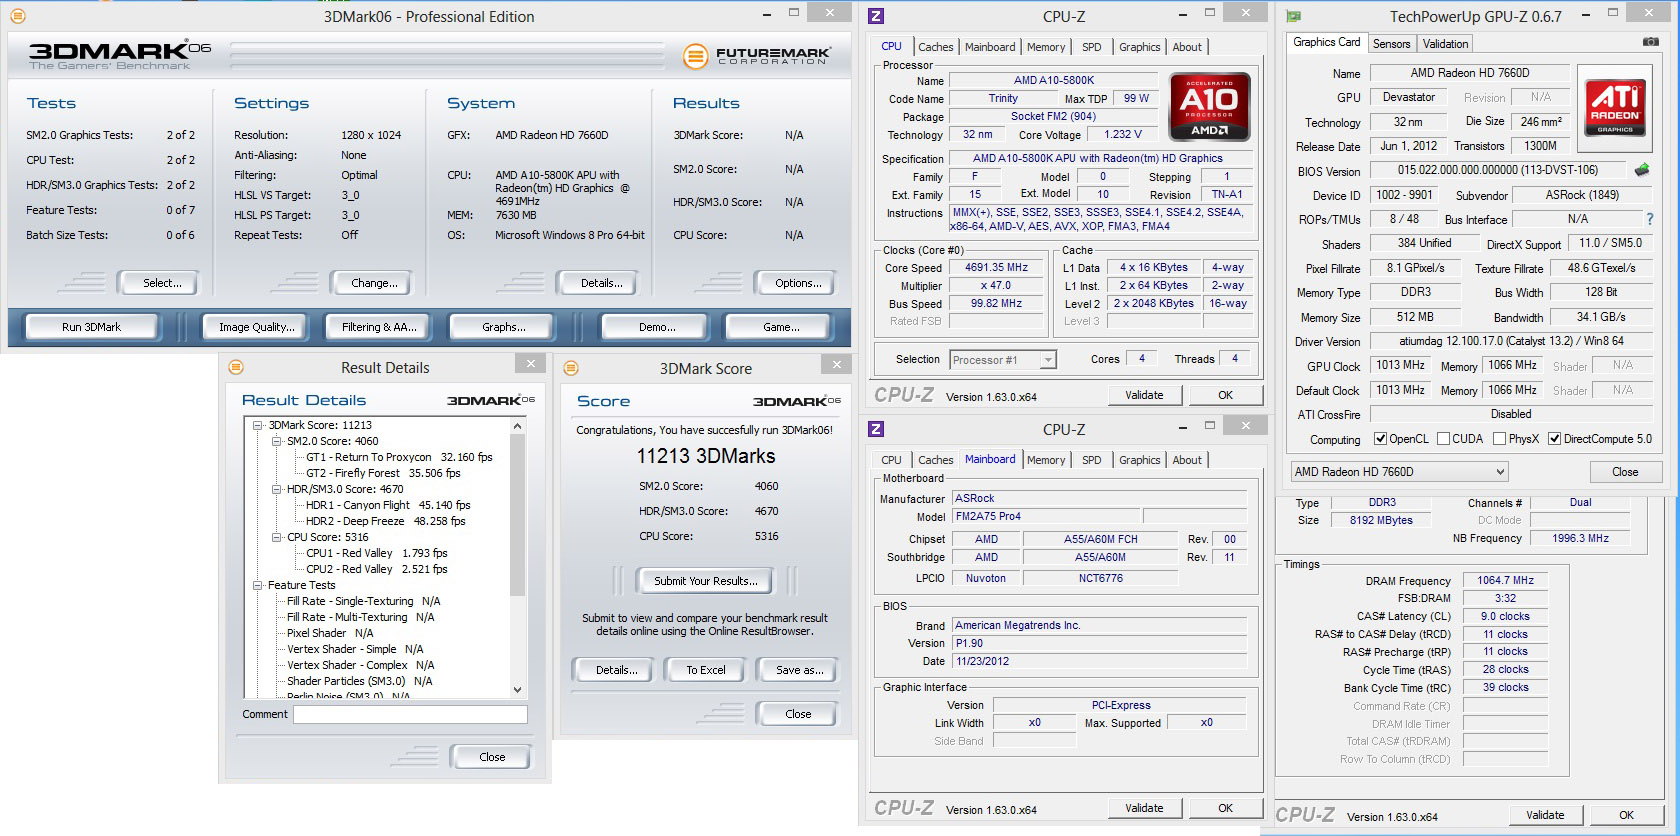This screenshot has width=1680, height=836.
Task: Click the Result Details vertical scrollbar thumb
Action: click(x=517, y=515)
